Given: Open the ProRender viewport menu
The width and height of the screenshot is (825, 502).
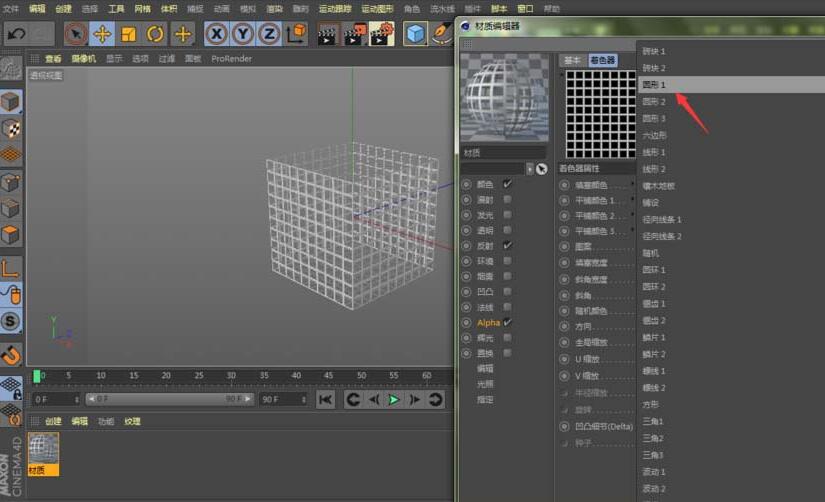Looking at the screenshot, I should (x=232, y=58).
